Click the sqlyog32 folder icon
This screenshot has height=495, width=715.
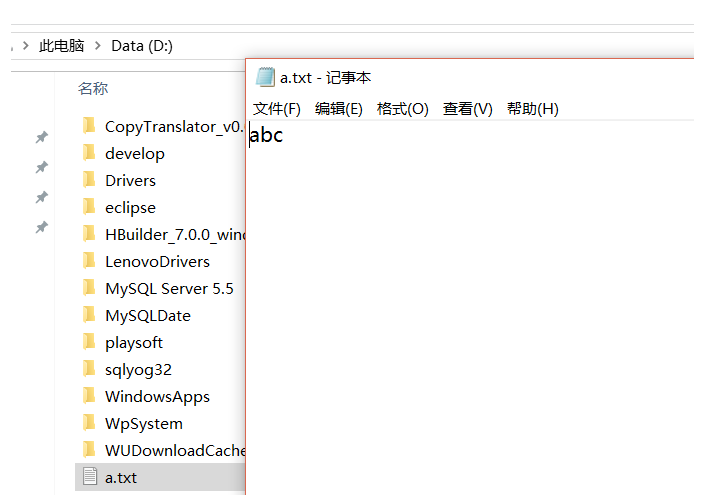(89, 369)
